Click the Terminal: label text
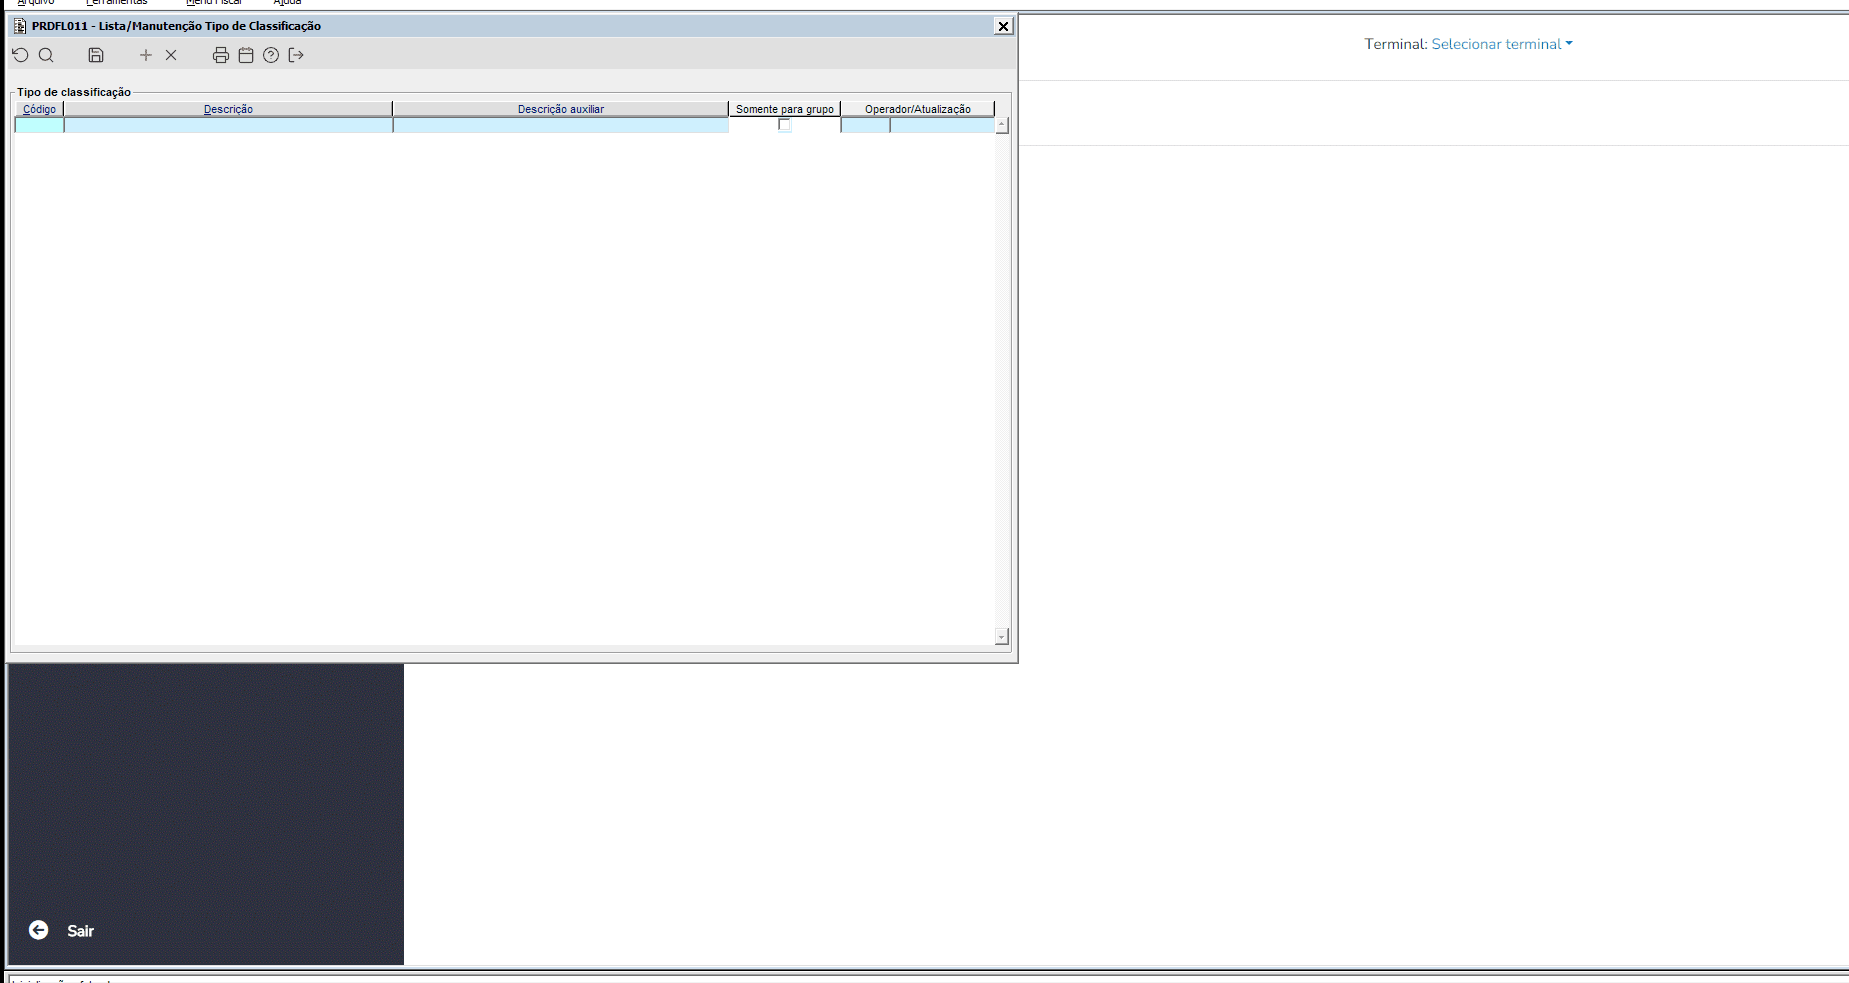The height and width of the screenshot is (983, 1849). coord(1396,44)
